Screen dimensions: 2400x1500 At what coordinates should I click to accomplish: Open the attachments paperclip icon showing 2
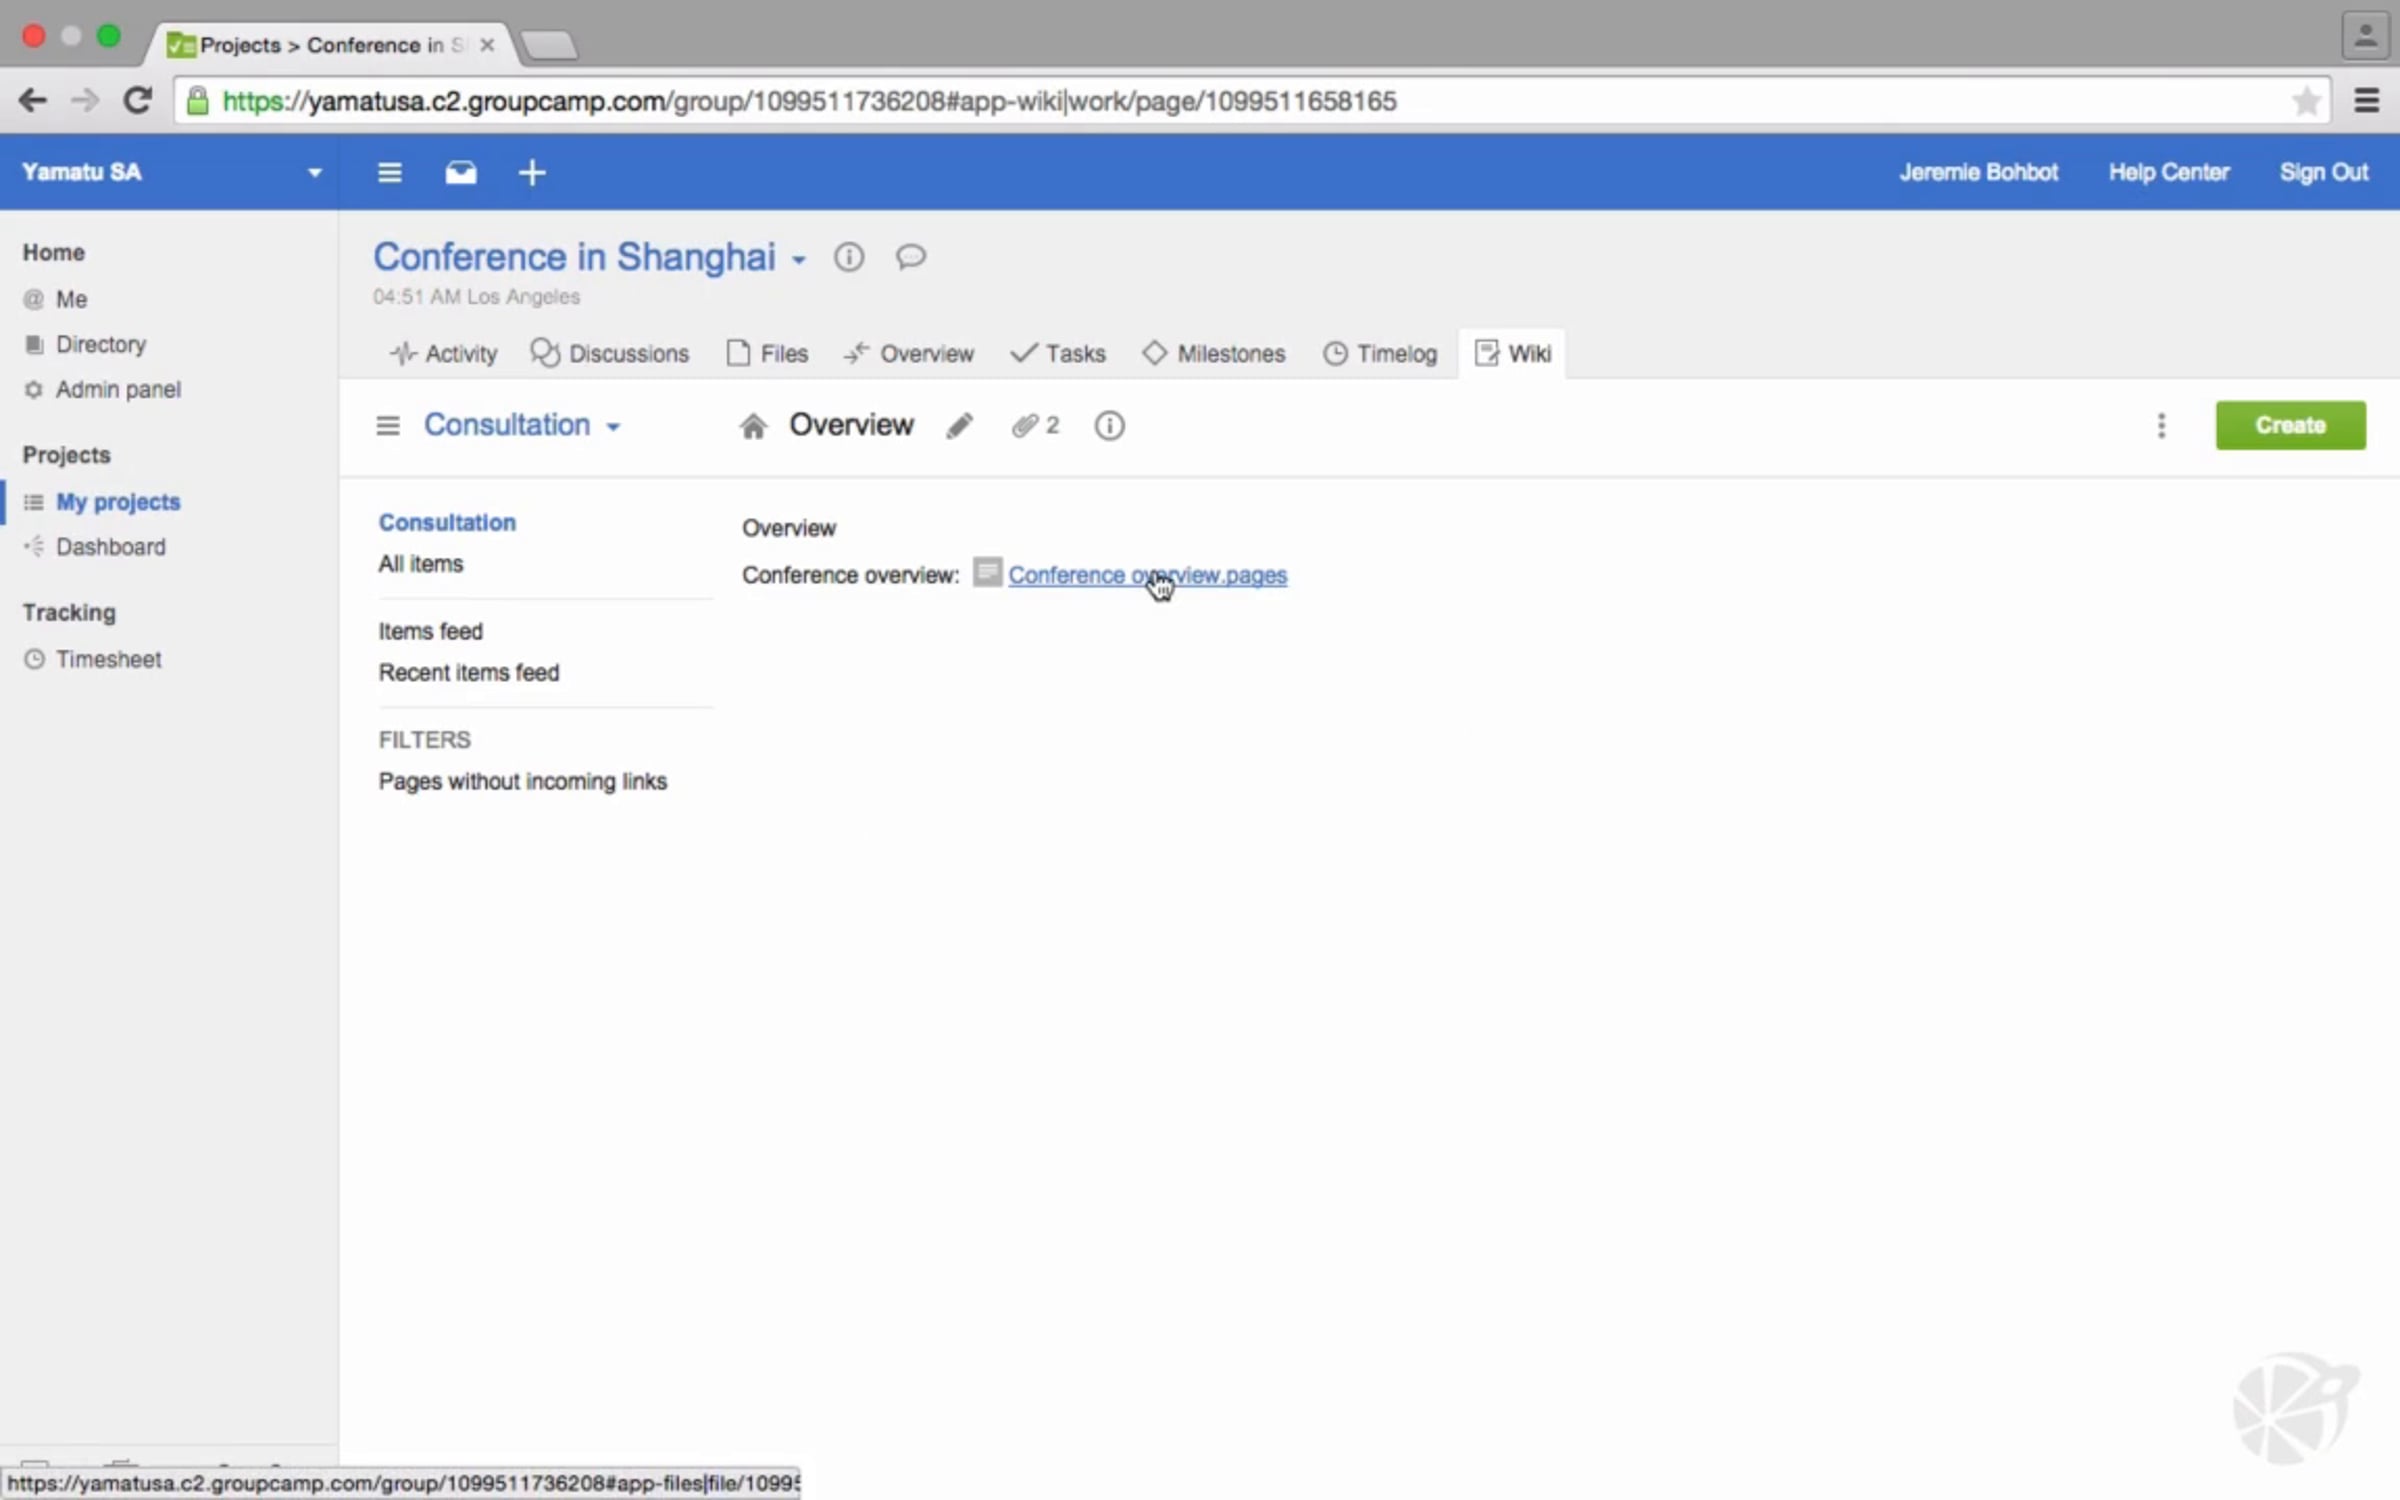coord(1034,426)
